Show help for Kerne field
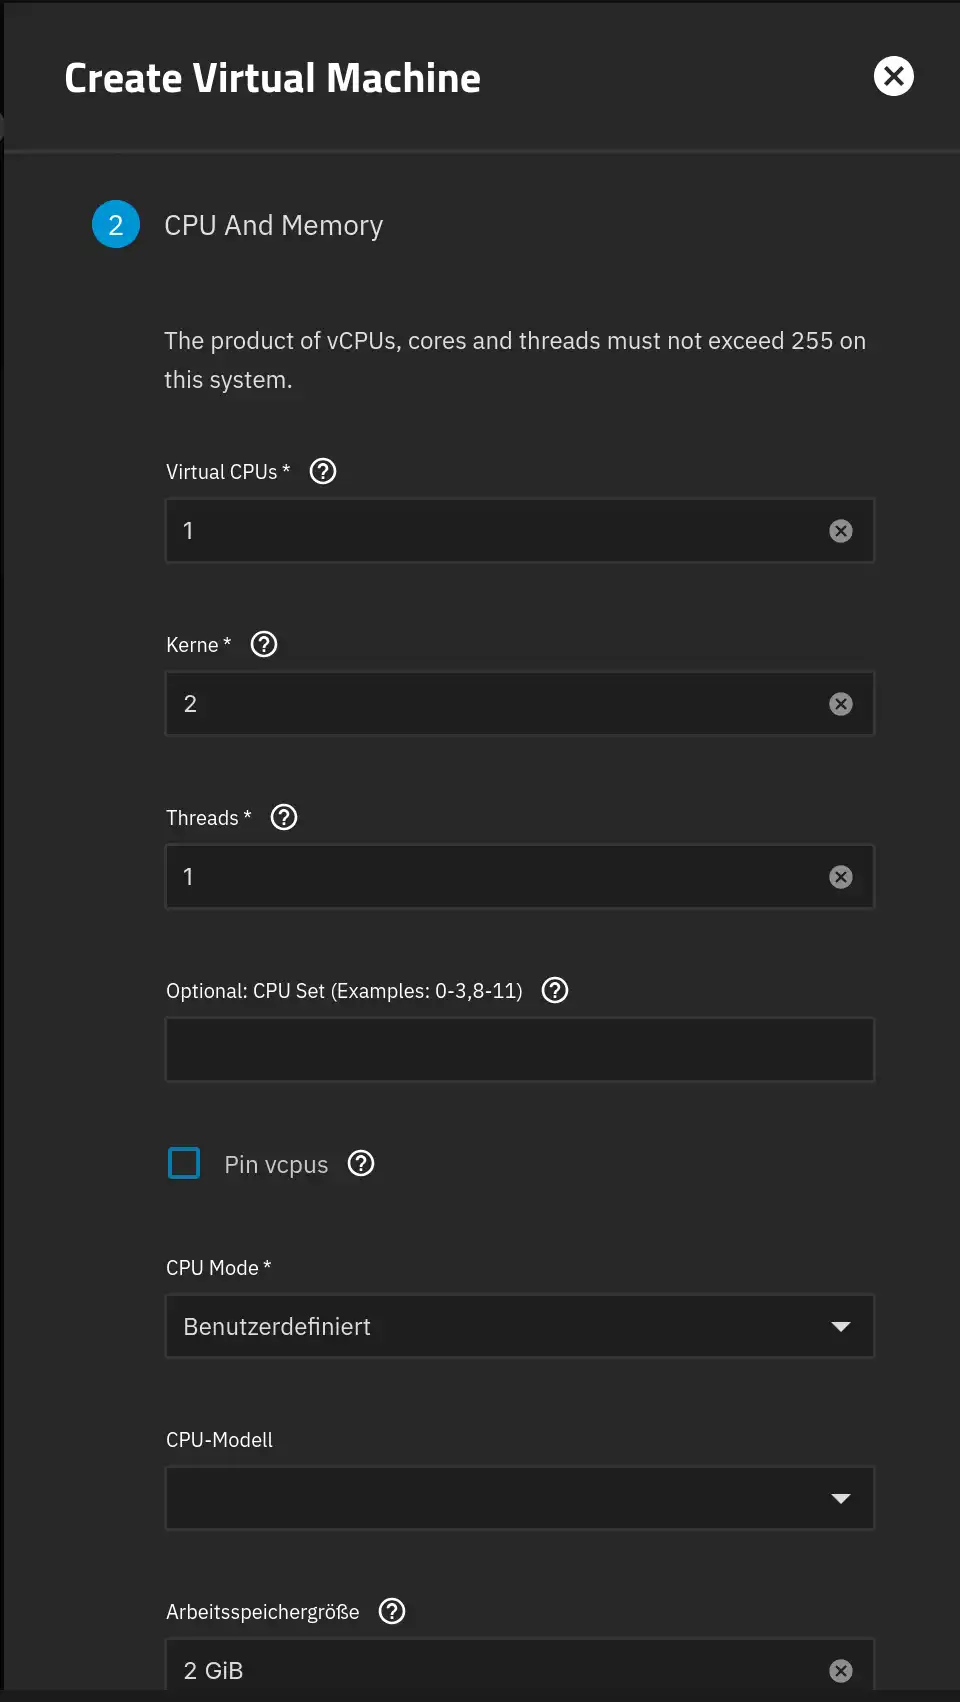Viewport: 960px width, 1702px height. pyautogui.click(x=264, y=644)
